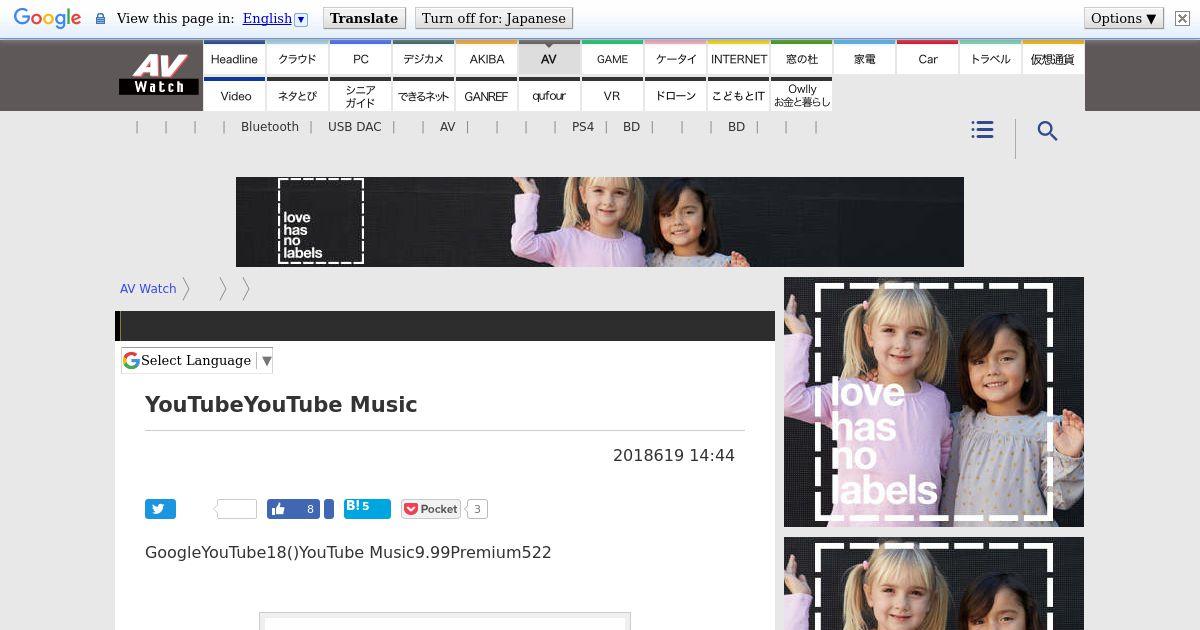Click the Hatena bookmark B! button
This screenshot has width=1200, height=630.
[x=367, y=508]
